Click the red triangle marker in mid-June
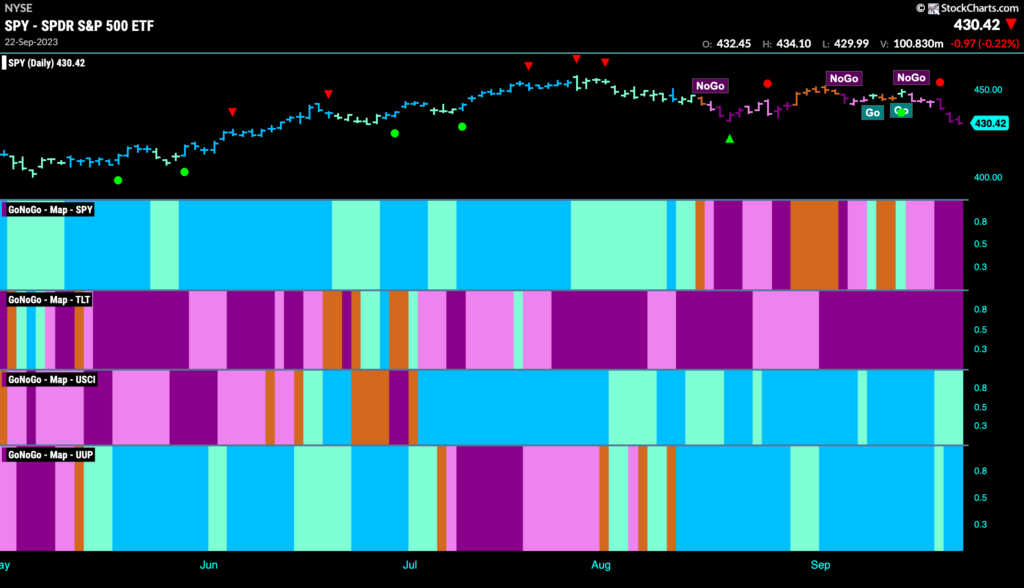Screen dimensions: 1024x588 tap(328, 94)
